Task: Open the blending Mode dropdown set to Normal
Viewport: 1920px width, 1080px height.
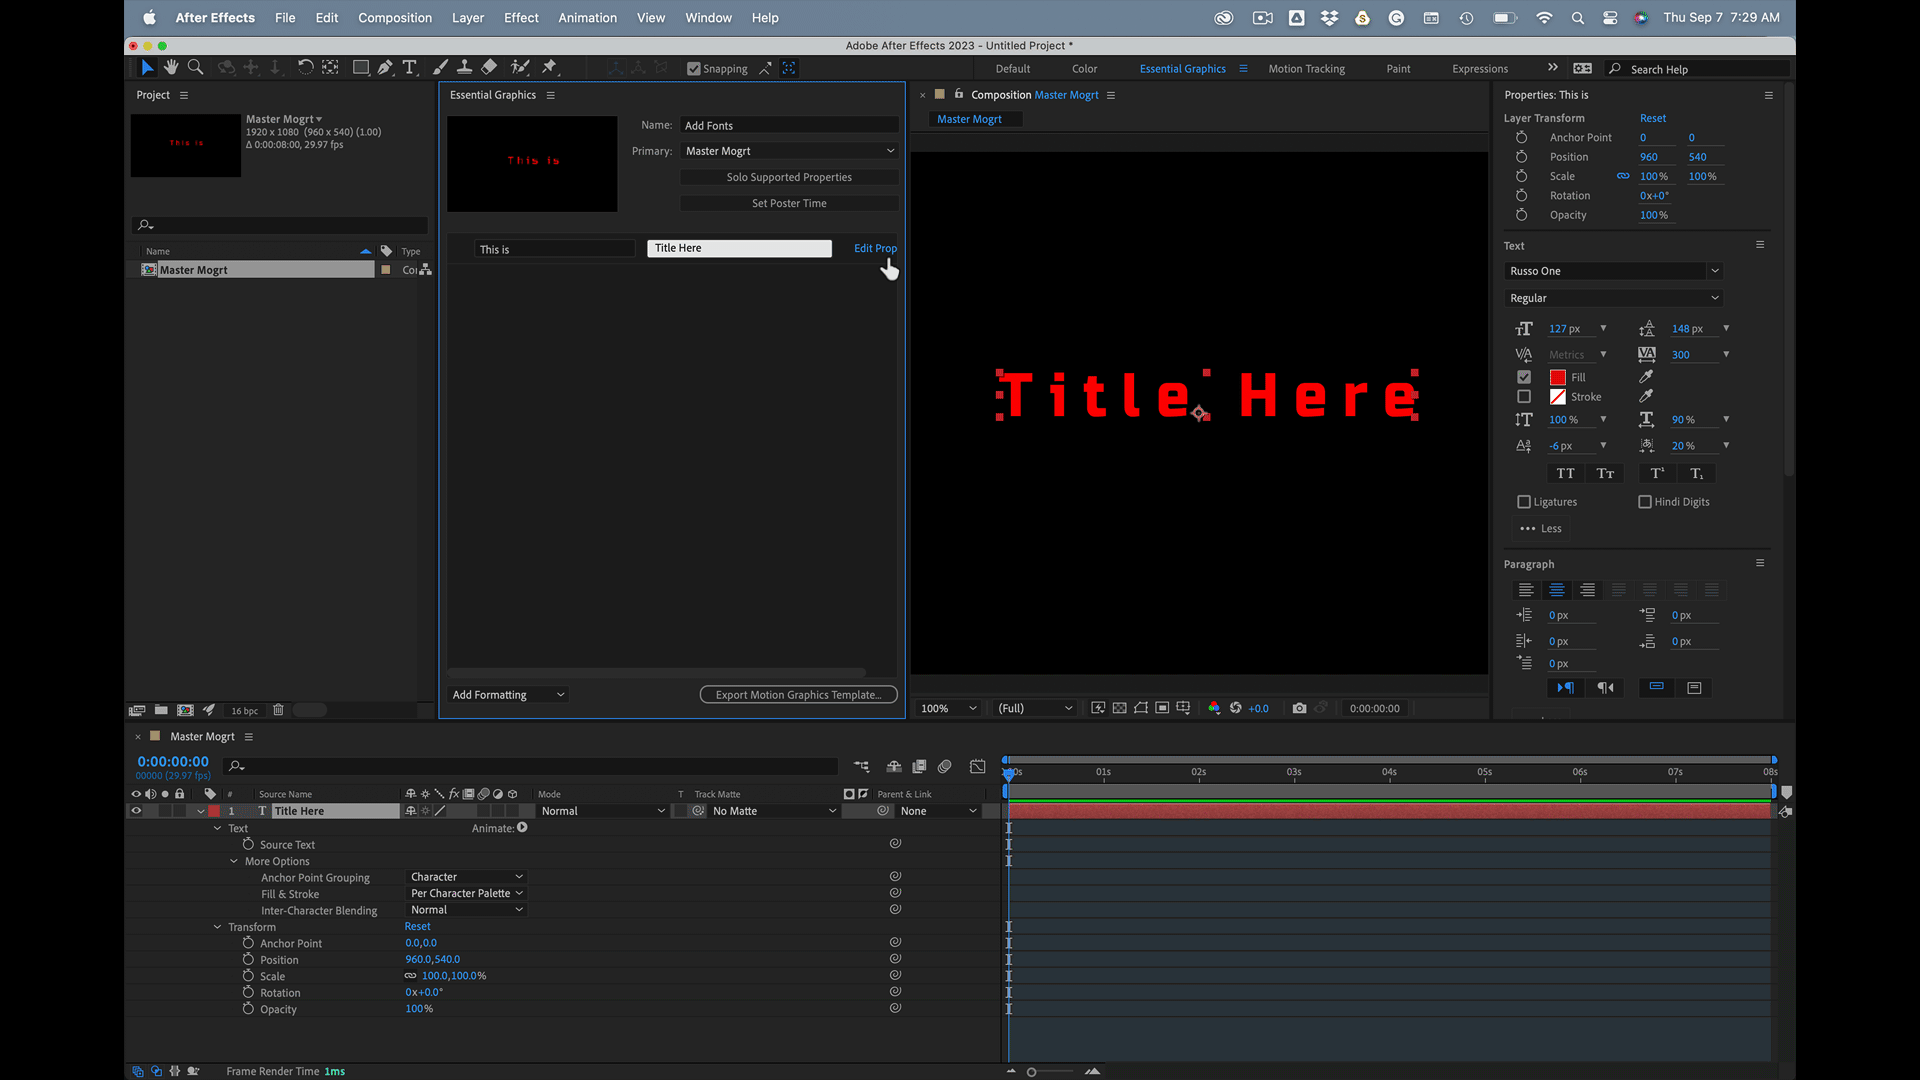Action: (601, 811)
